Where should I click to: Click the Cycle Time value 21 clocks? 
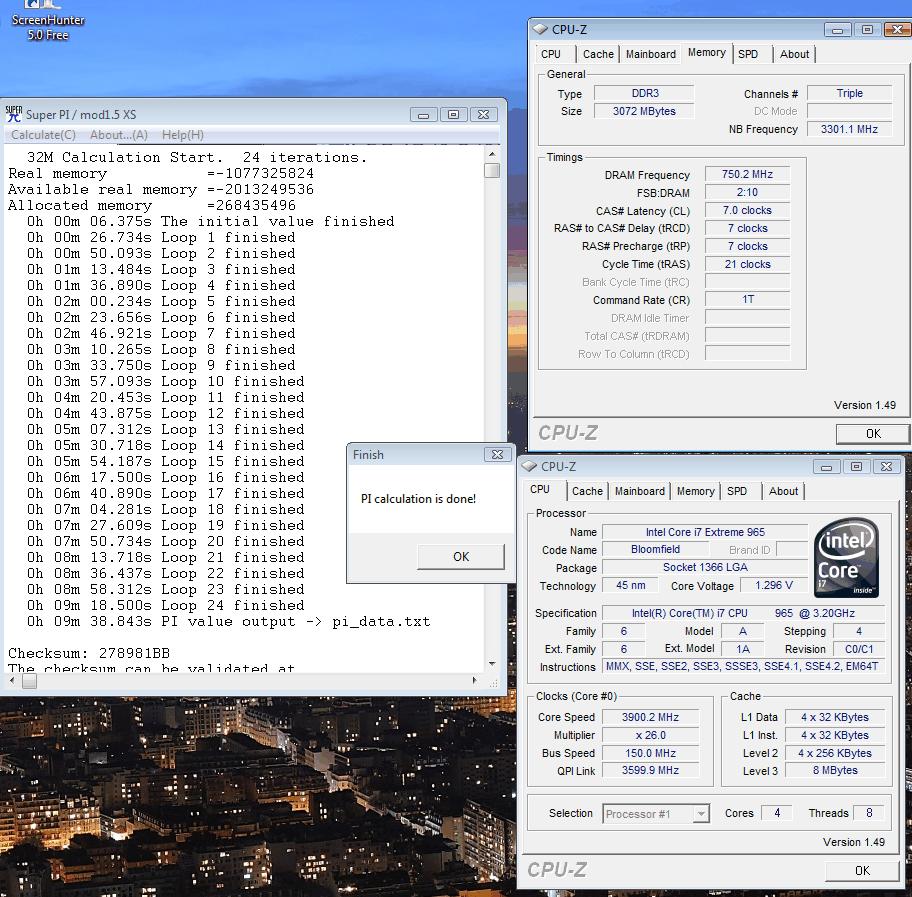click(747, 264)
